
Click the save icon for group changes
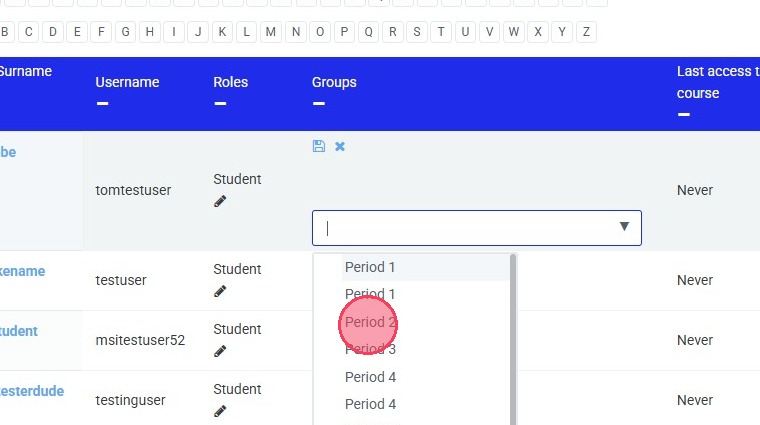pos(319,146)
